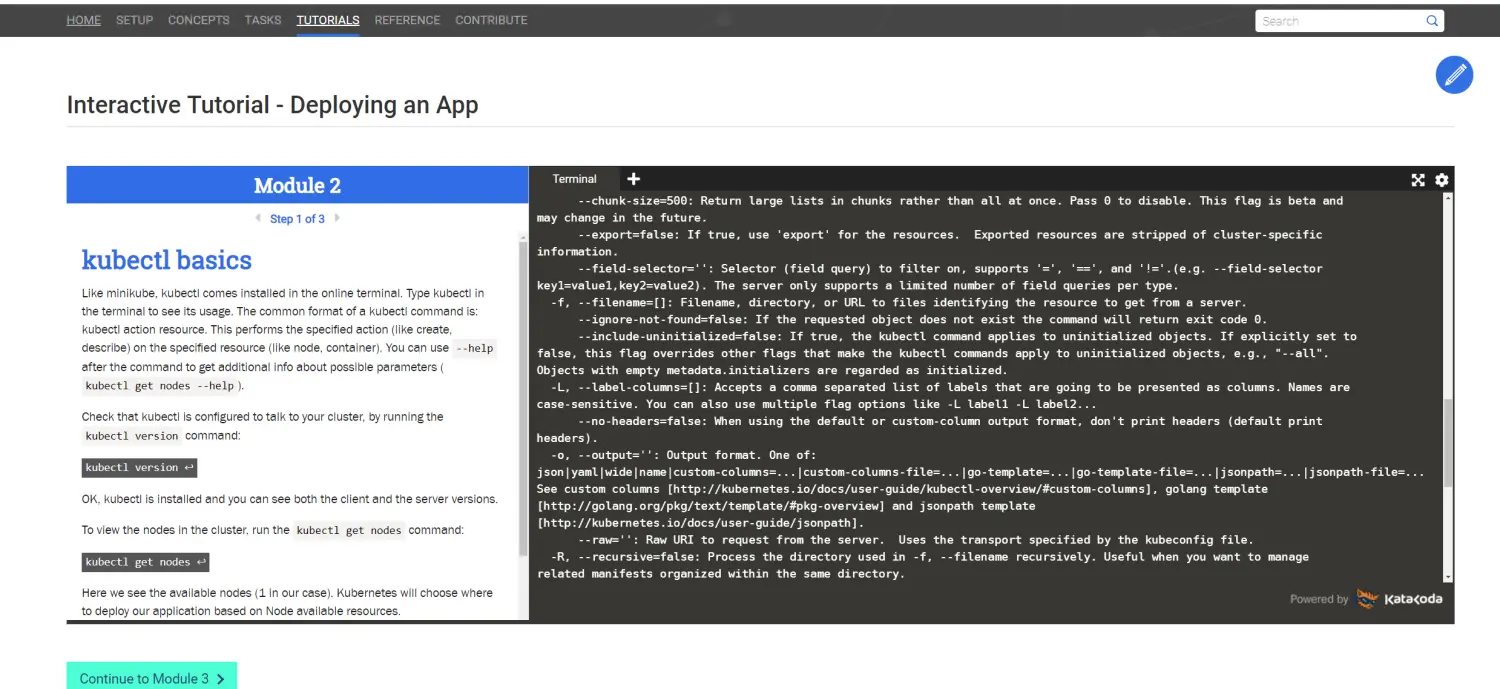Screen dimensions: 1500x689
Task: Click the '-o, --output' line in terminal
Action: point(686,455)
